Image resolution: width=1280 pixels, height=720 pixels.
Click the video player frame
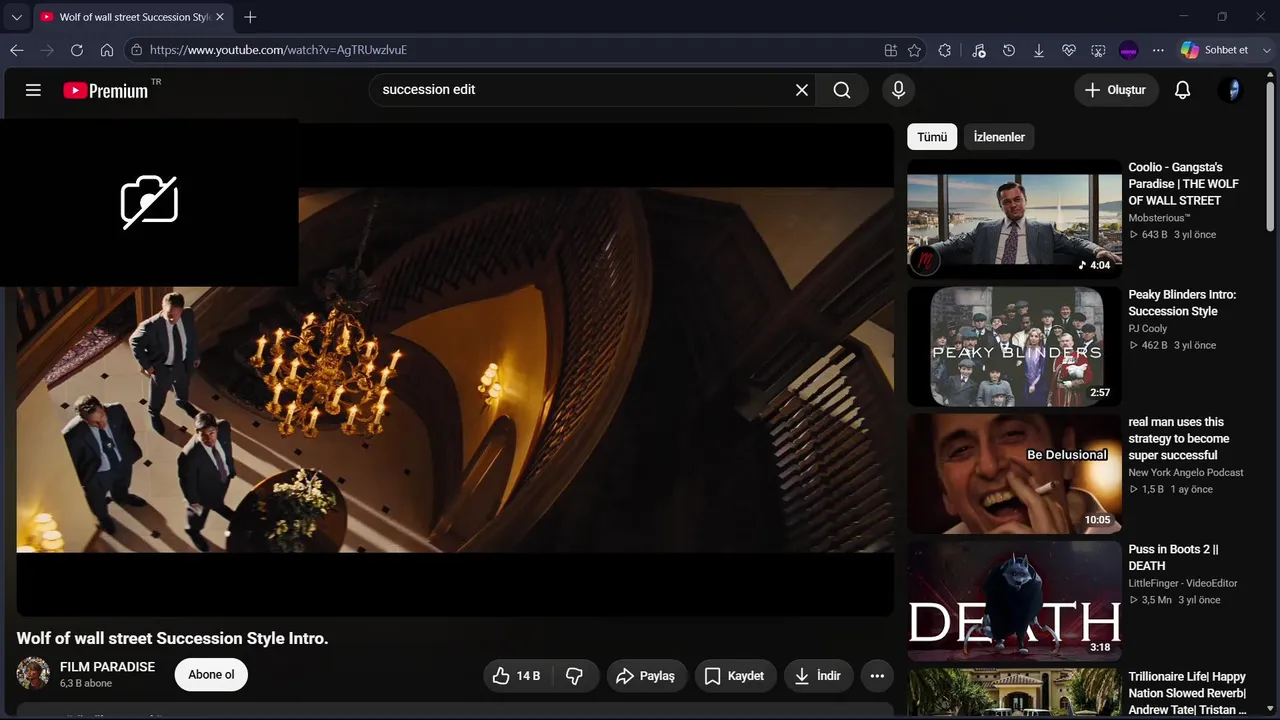455,369
